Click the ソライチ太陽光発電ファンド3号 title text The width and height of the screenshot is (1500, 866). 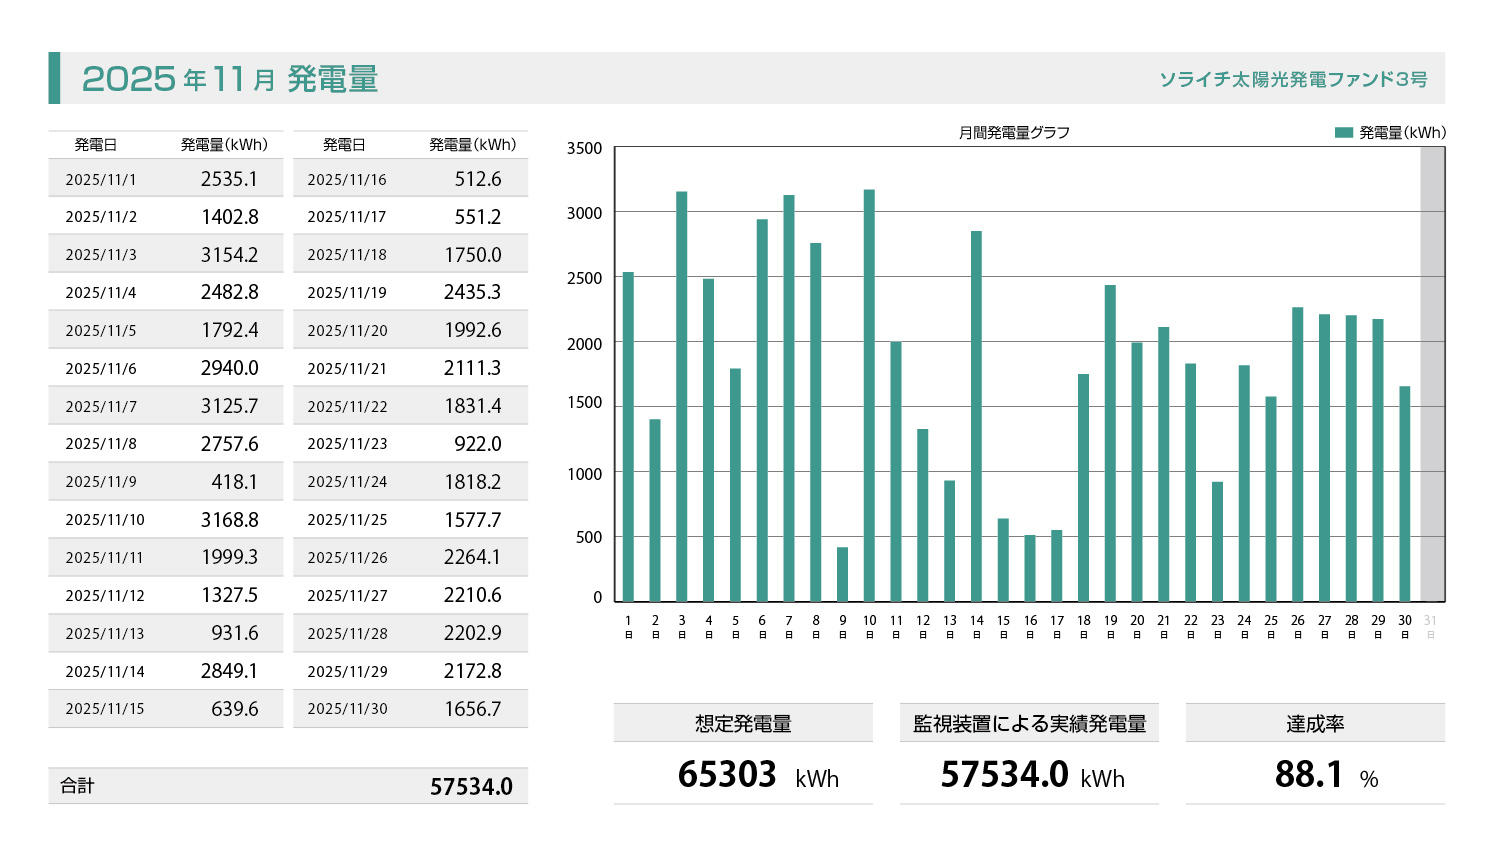click(1293, 79)
